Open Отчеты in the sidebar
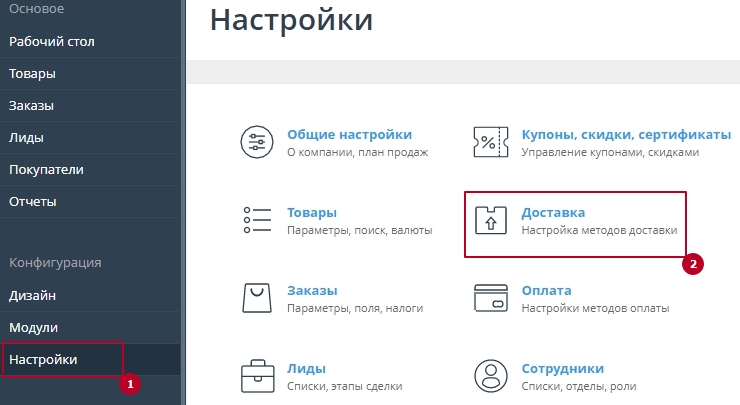 [x=33, y=202]
